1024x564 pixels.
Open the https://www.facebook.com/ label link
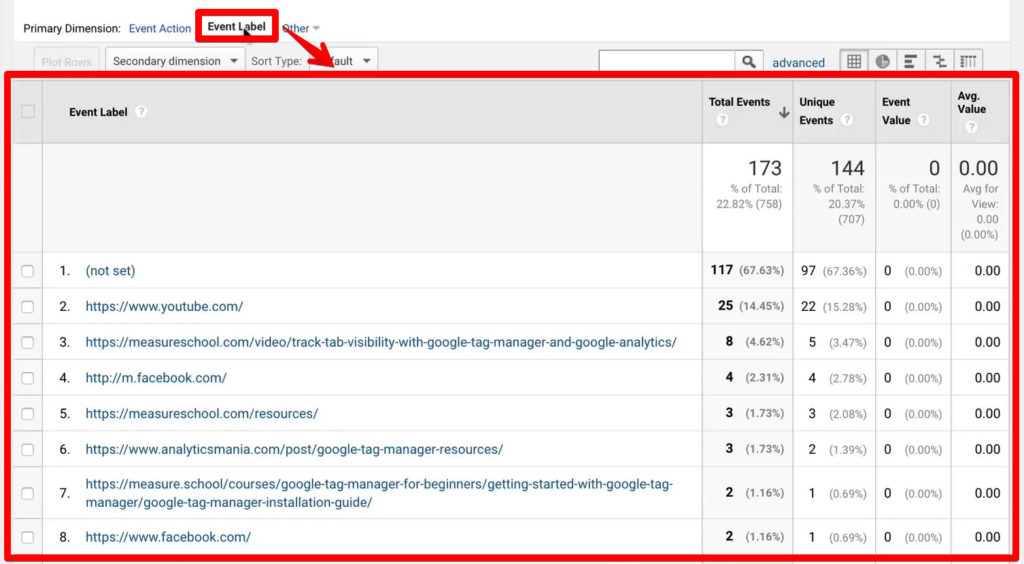point(168,537)
